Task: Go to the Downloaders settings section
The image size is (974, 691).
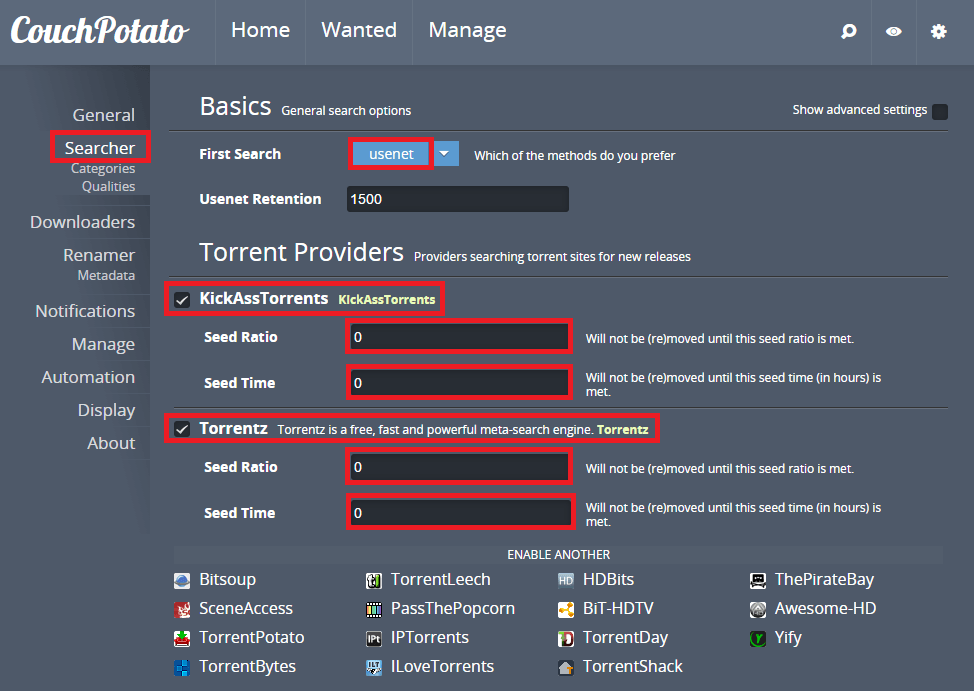Action: click(82, 222)
